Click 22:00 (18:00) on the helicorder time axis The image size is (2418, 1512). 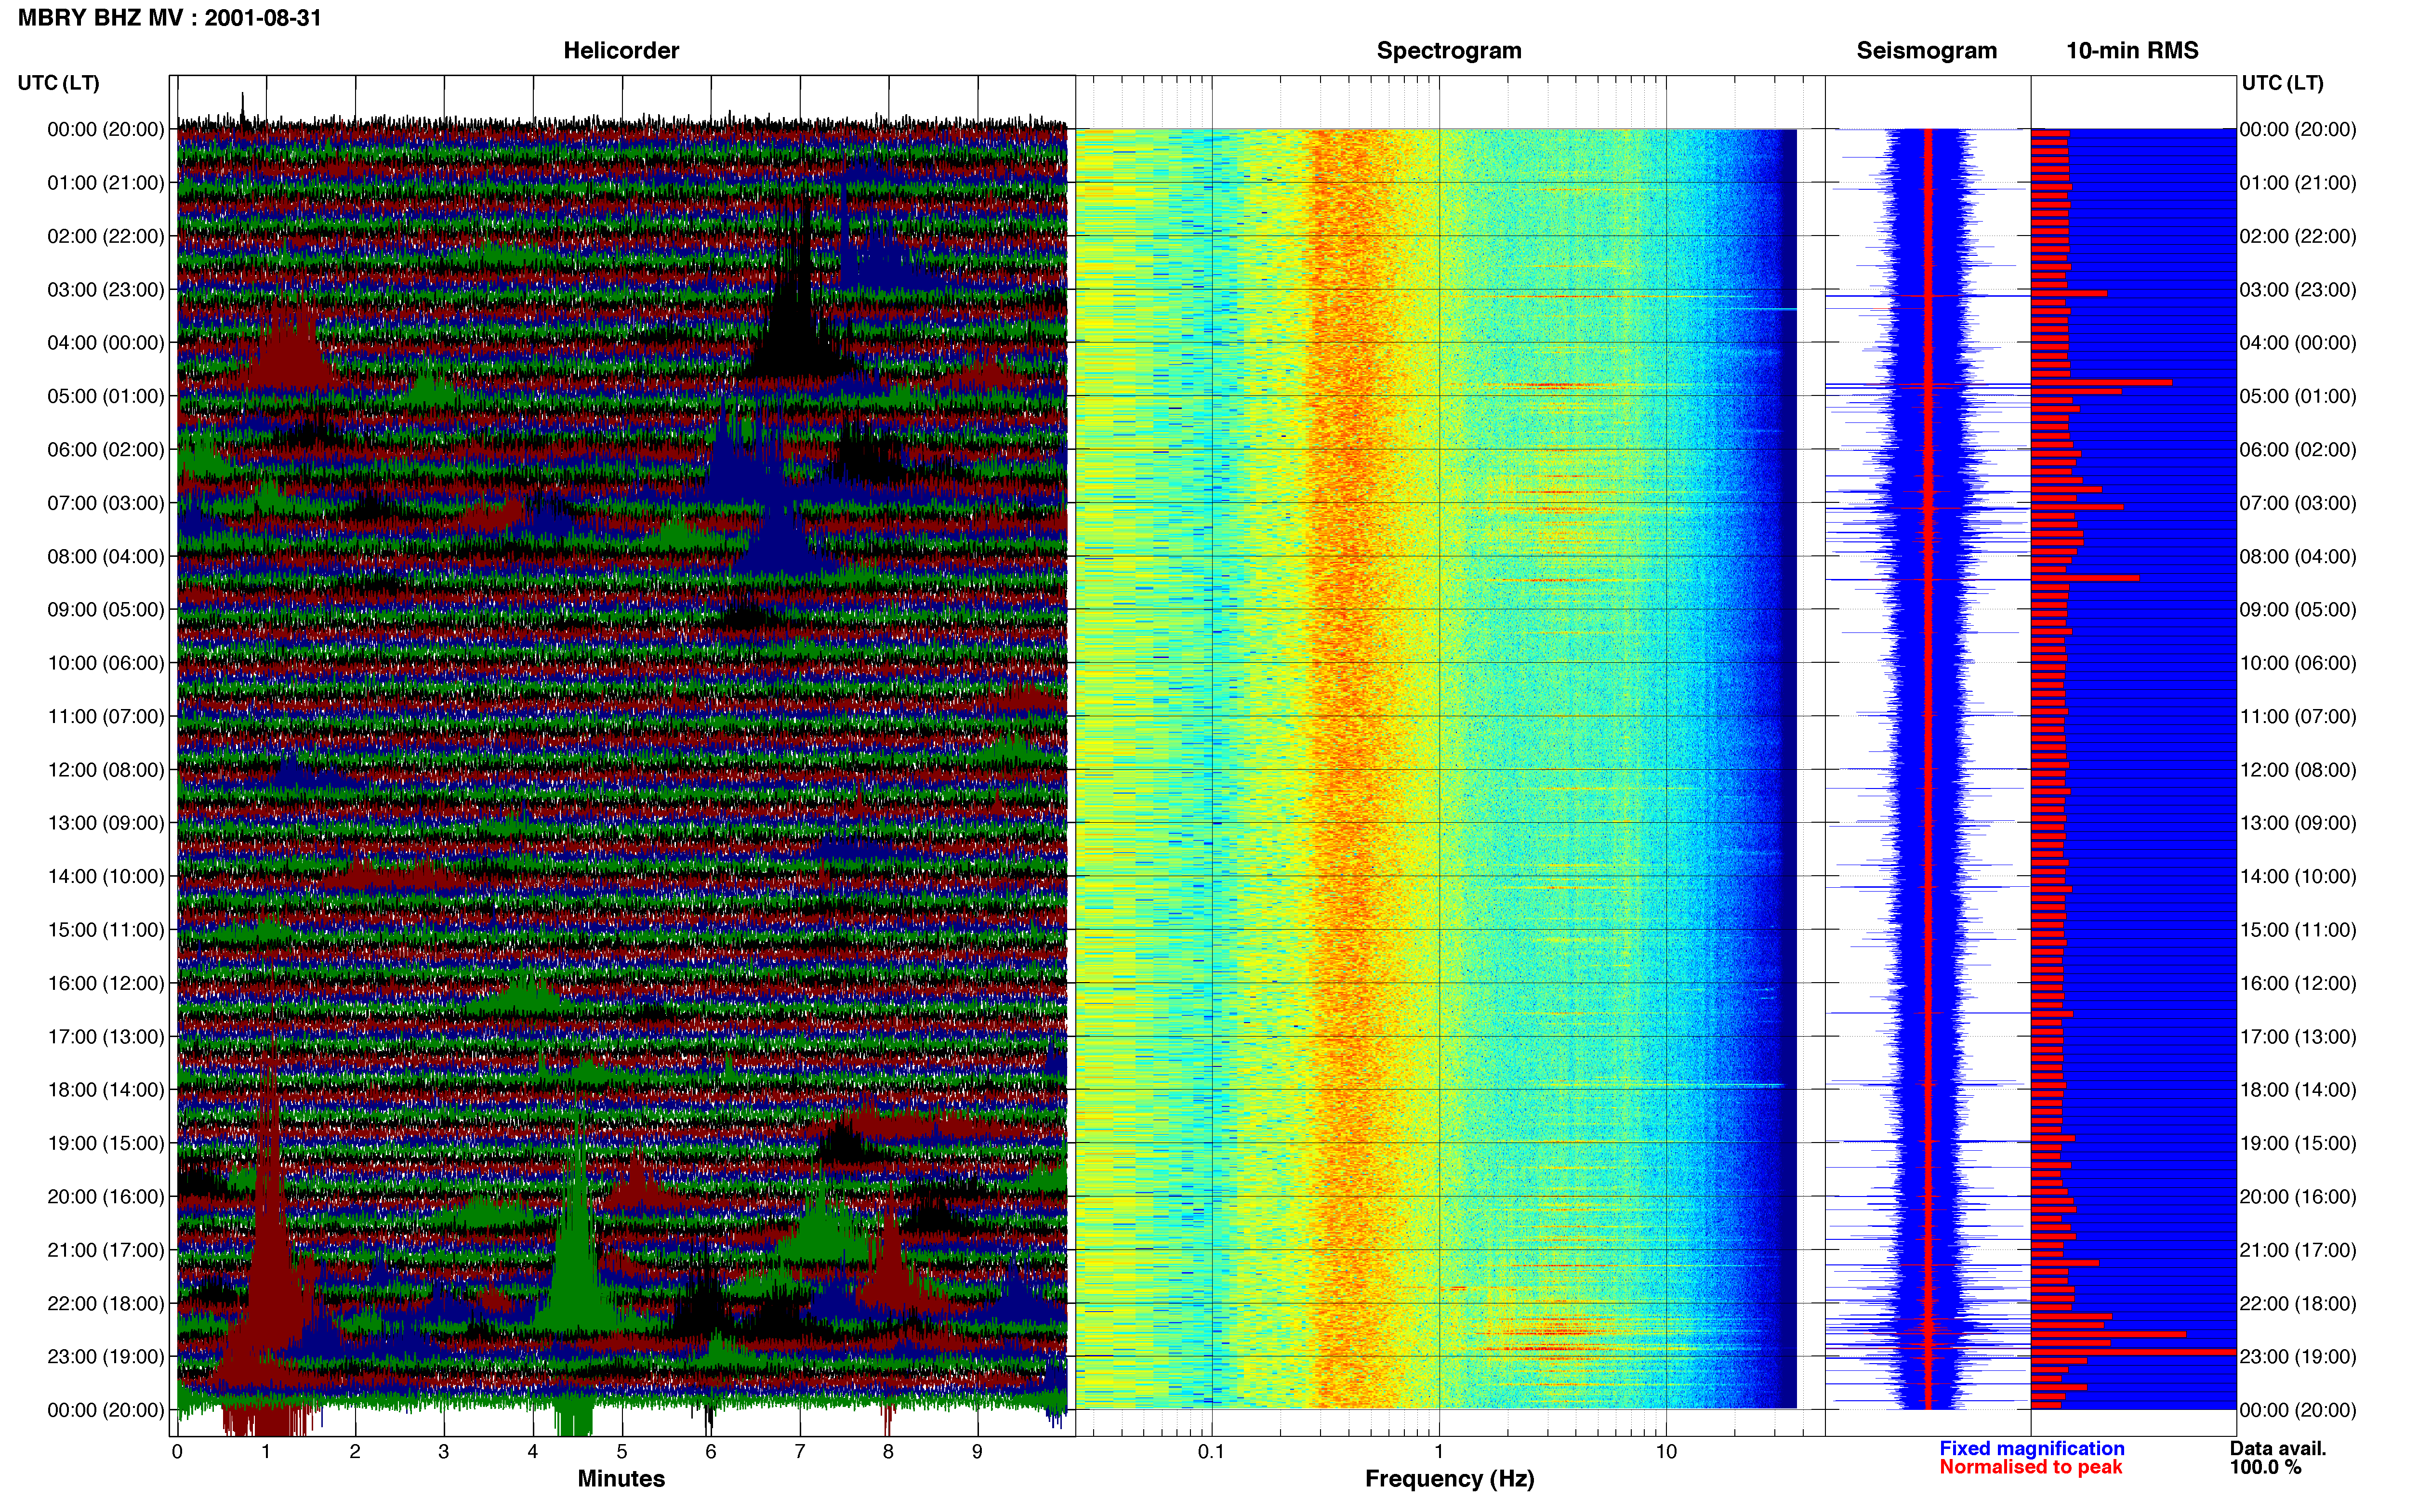click(106, 1304)
